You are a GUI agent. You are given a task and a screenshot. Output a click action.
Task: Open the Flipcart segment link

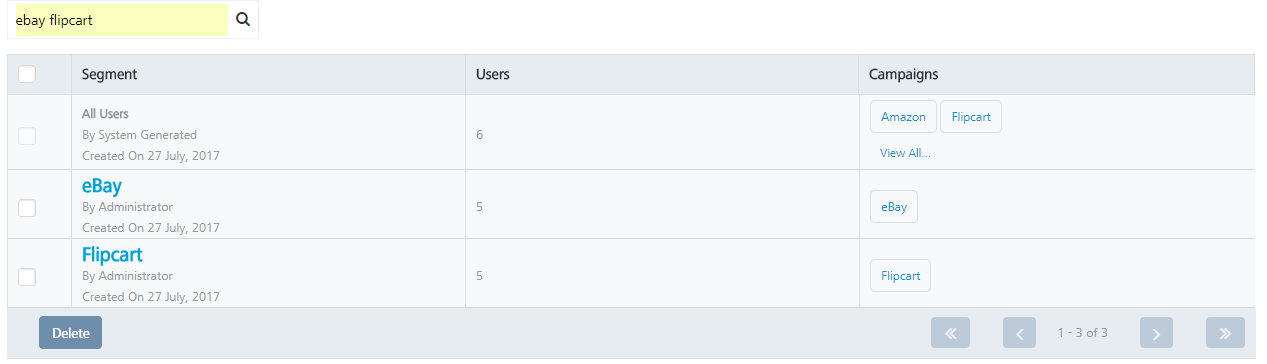point(112,255)
